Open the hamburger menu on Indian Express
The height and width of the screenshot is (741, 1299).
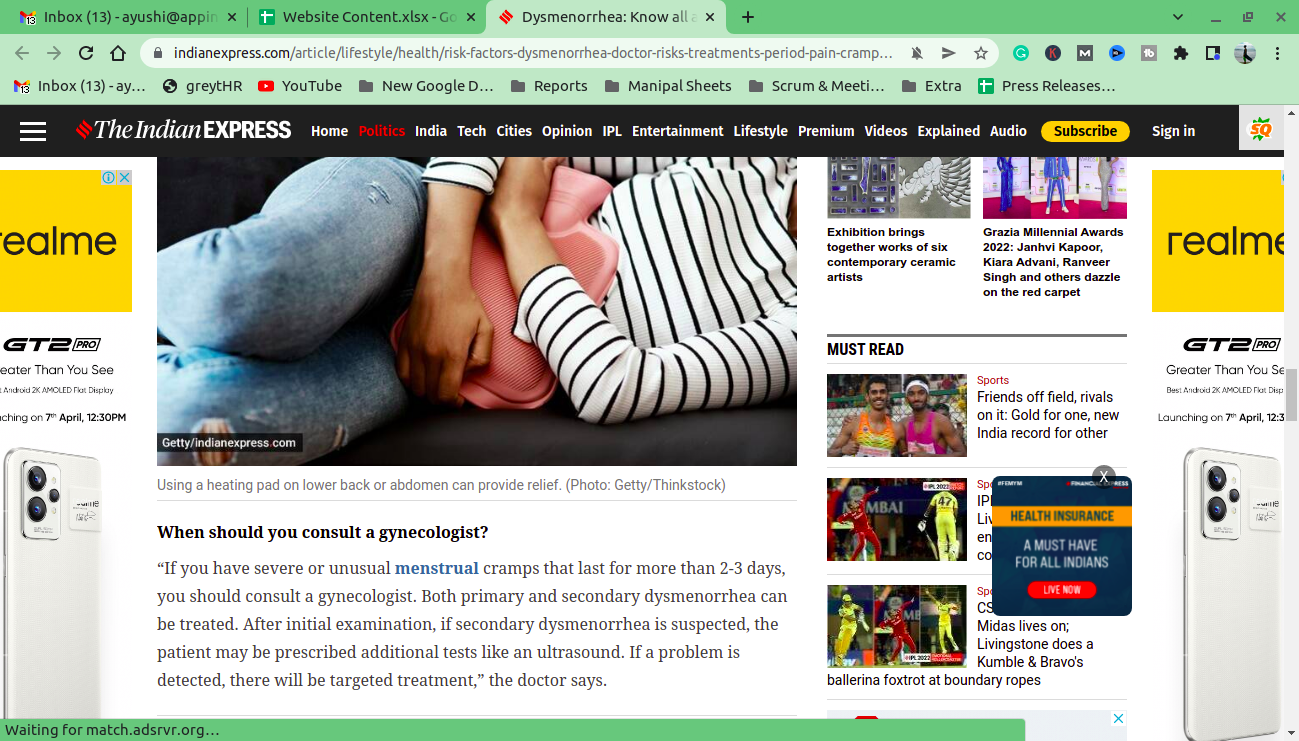33,131
